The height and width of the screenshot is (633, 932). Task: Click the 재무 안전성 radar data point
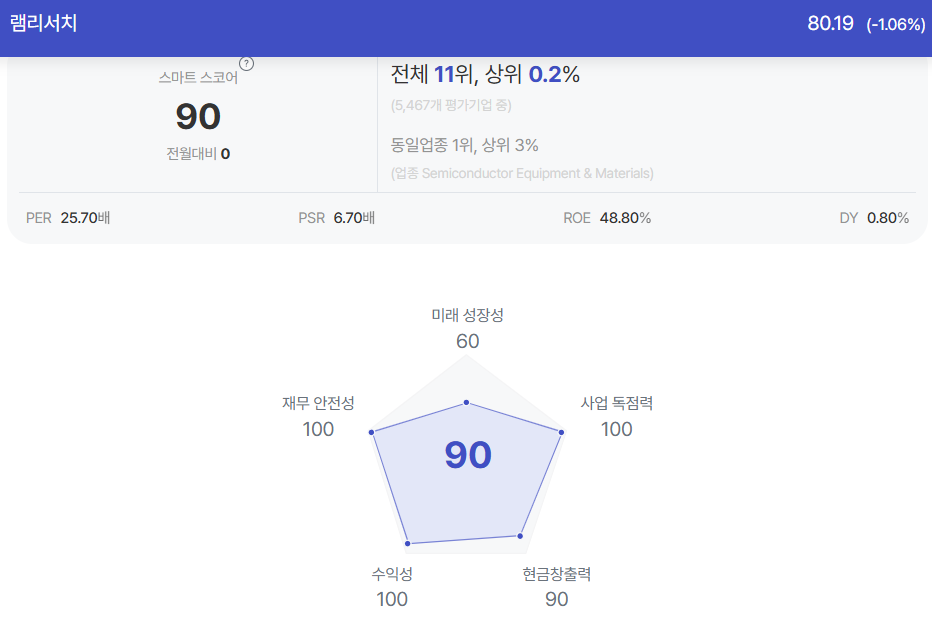coord(371,432)
